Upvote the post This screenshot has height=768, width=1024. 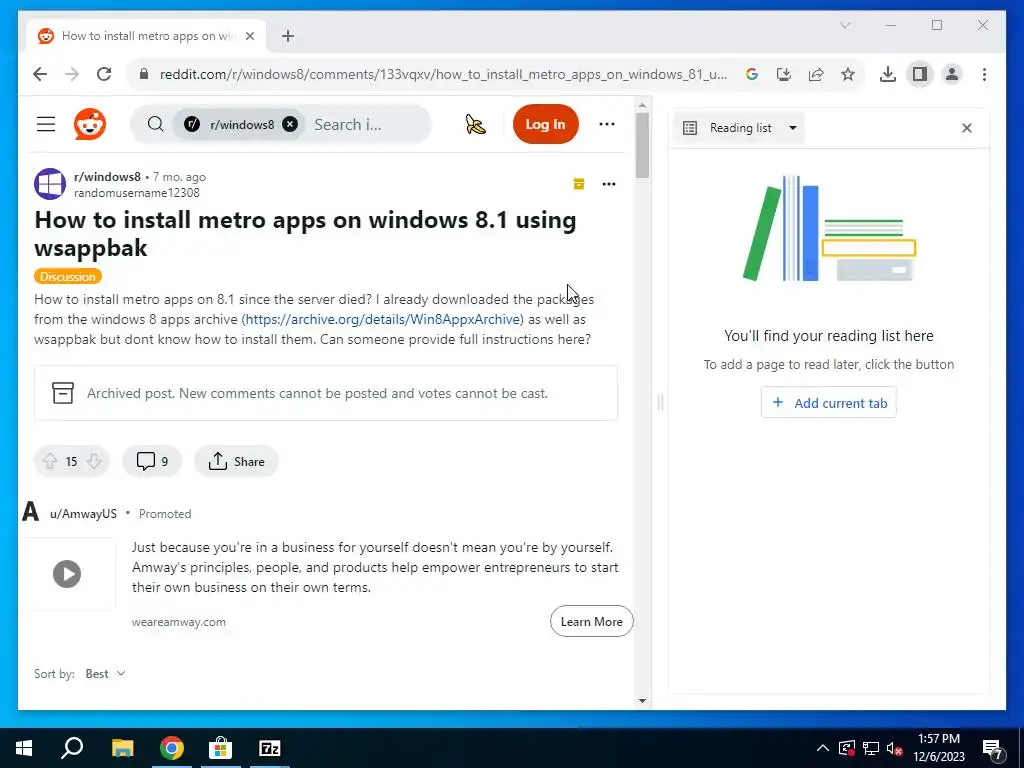50,461
